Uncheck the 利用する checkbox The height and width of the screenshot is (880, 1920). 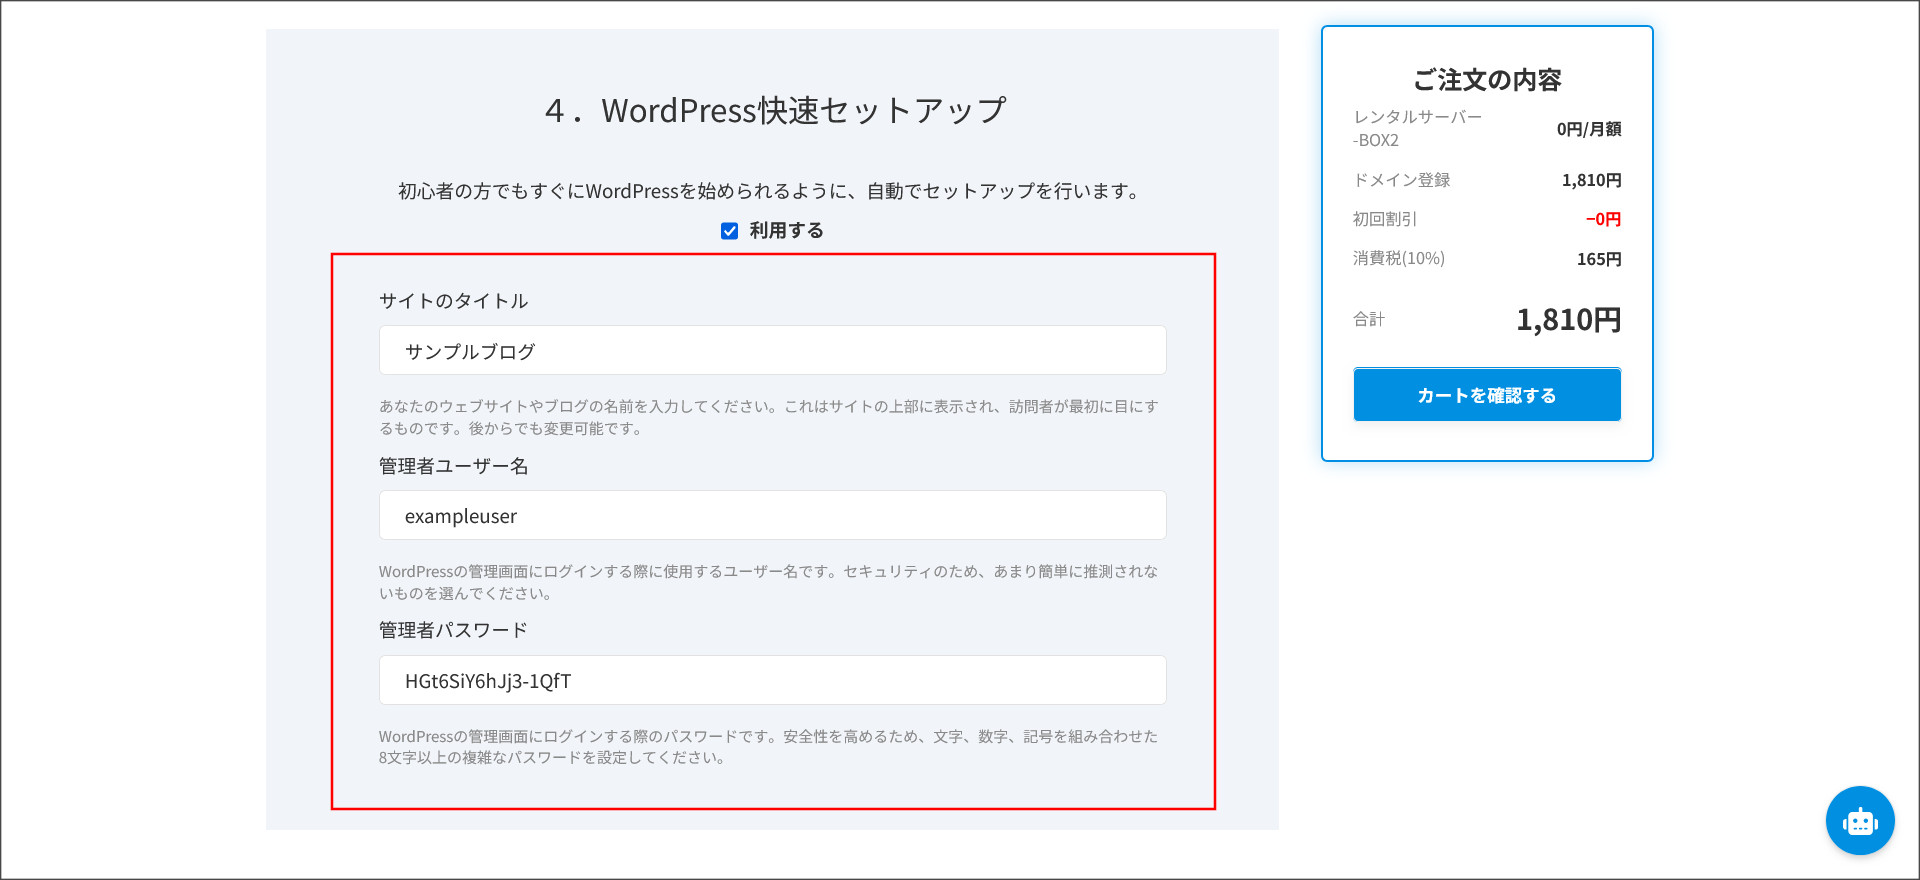730,231
